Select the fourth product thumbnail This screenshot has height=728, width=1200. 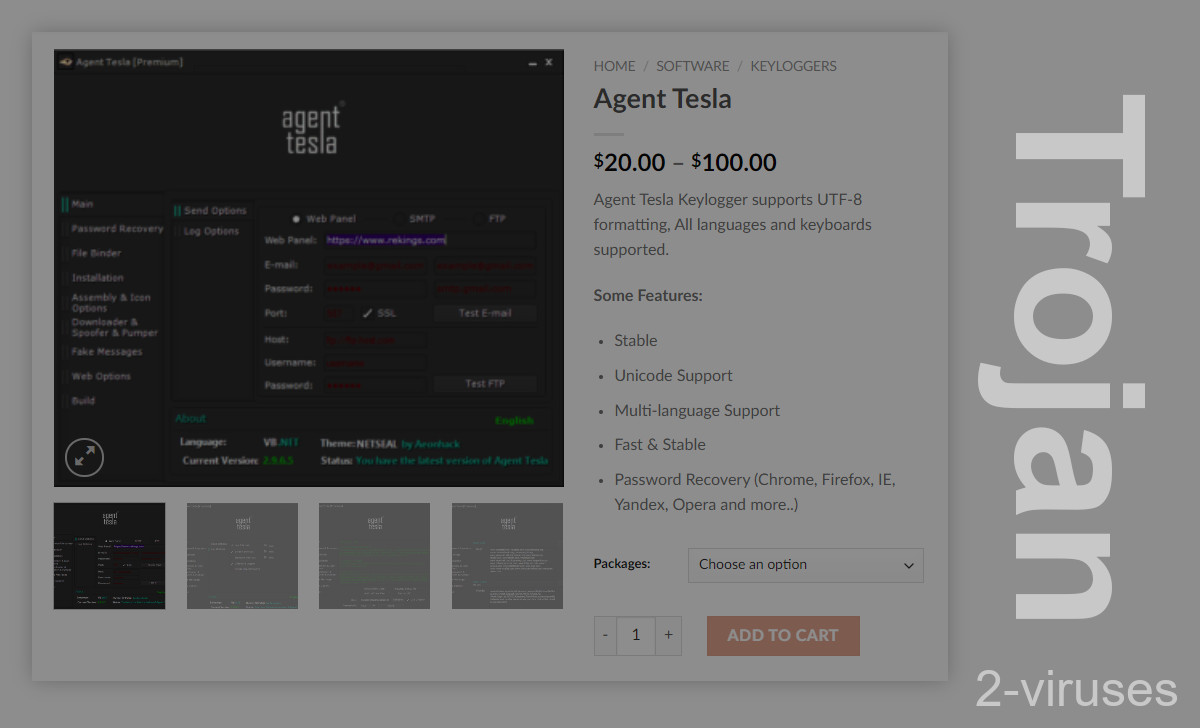click(x=507, y=556)
